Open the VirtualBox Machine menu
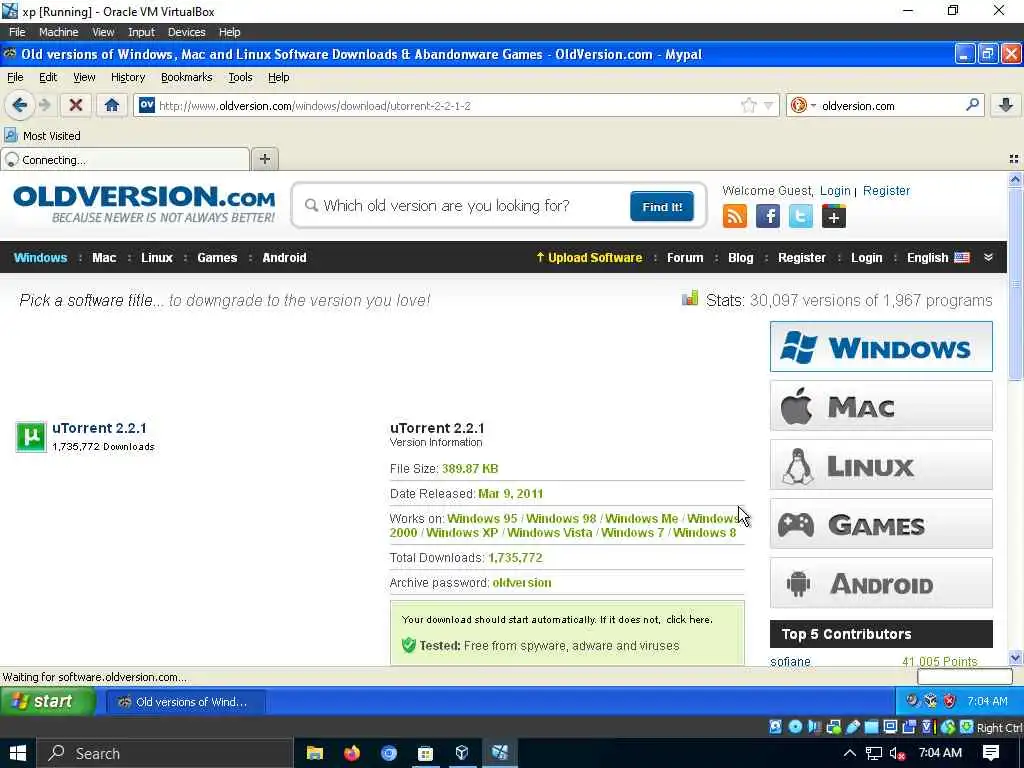This screenshot has height=768, width=1024. 58,32
